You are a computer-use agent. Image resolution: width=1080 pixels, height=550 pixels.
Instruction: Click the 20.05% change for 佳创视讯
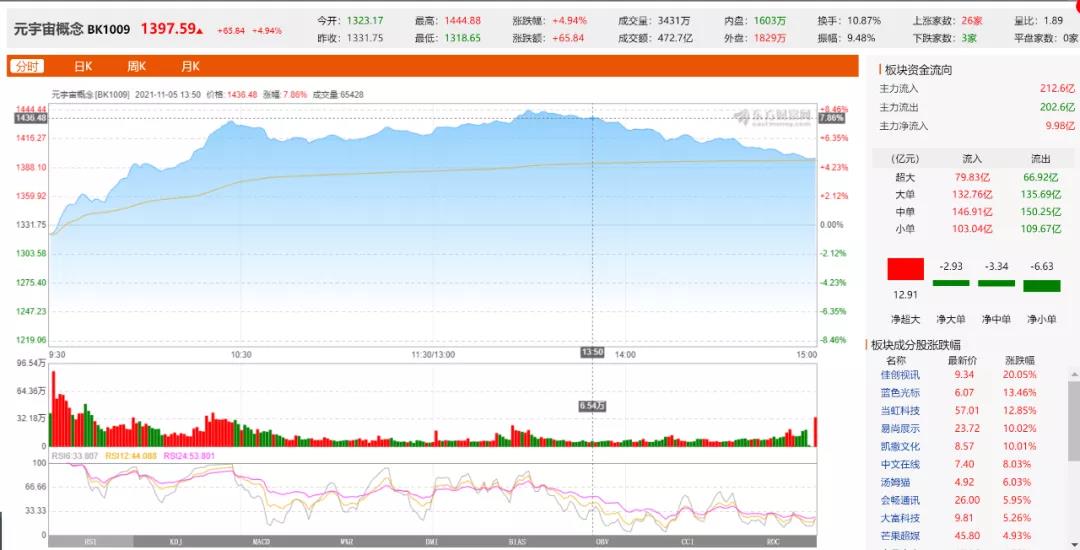[1019, 375]
